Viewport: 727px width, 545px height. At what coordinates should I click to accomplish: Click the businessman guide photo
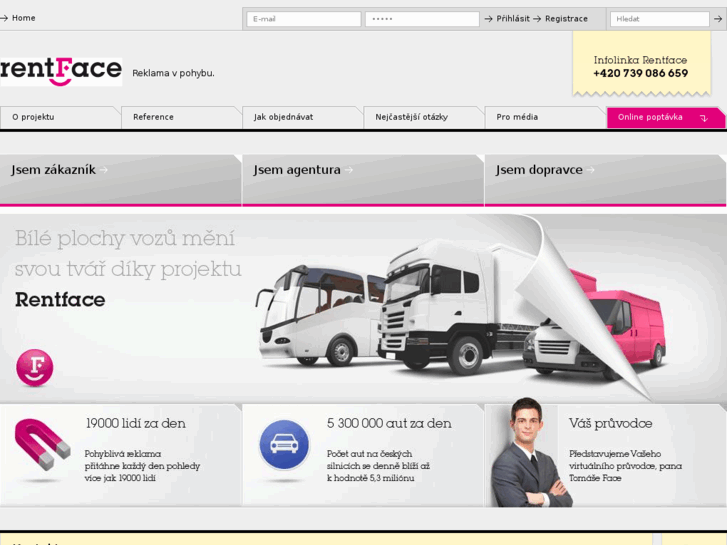click(531, 452)
